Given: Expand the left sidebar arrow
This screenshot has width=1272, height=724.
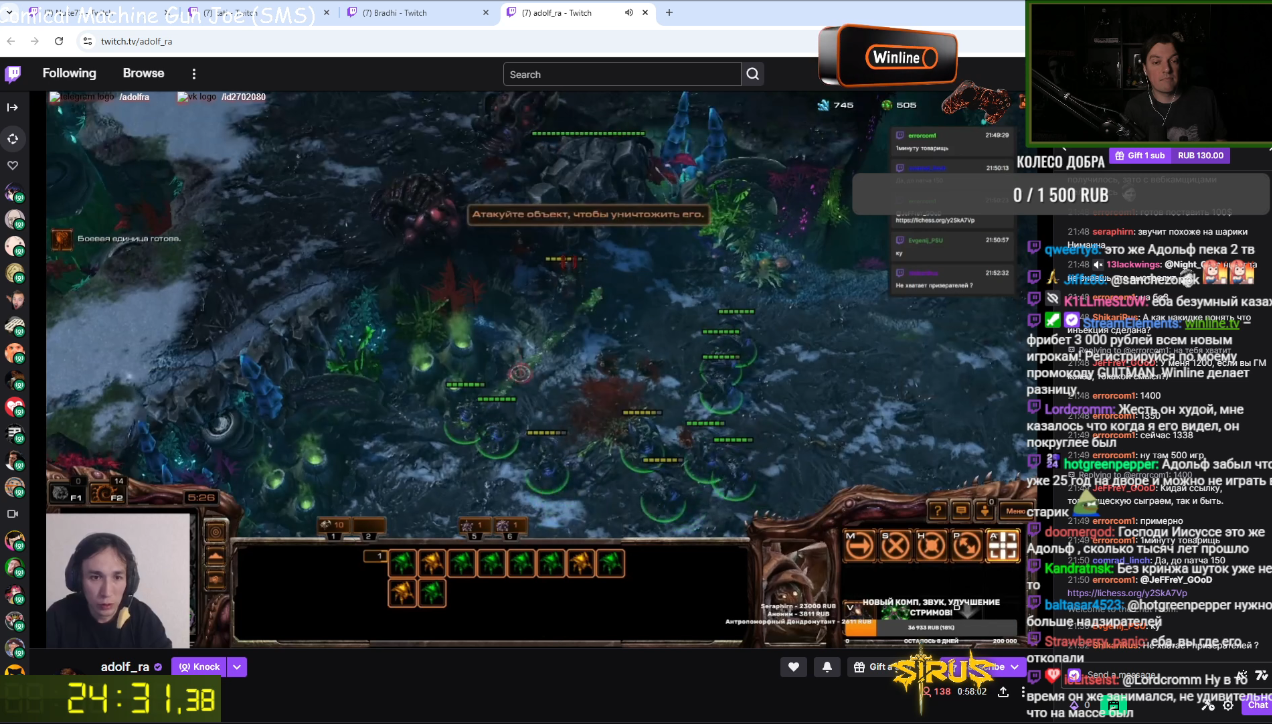Looking at the screenshot, I should (x=13, y=107).
